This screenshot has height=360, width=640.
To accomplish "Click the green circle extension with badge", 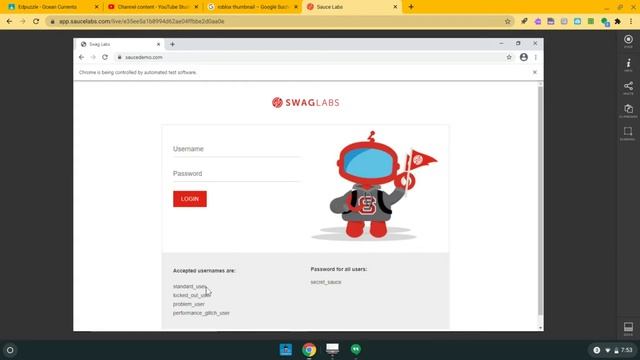I will [605, 22].
